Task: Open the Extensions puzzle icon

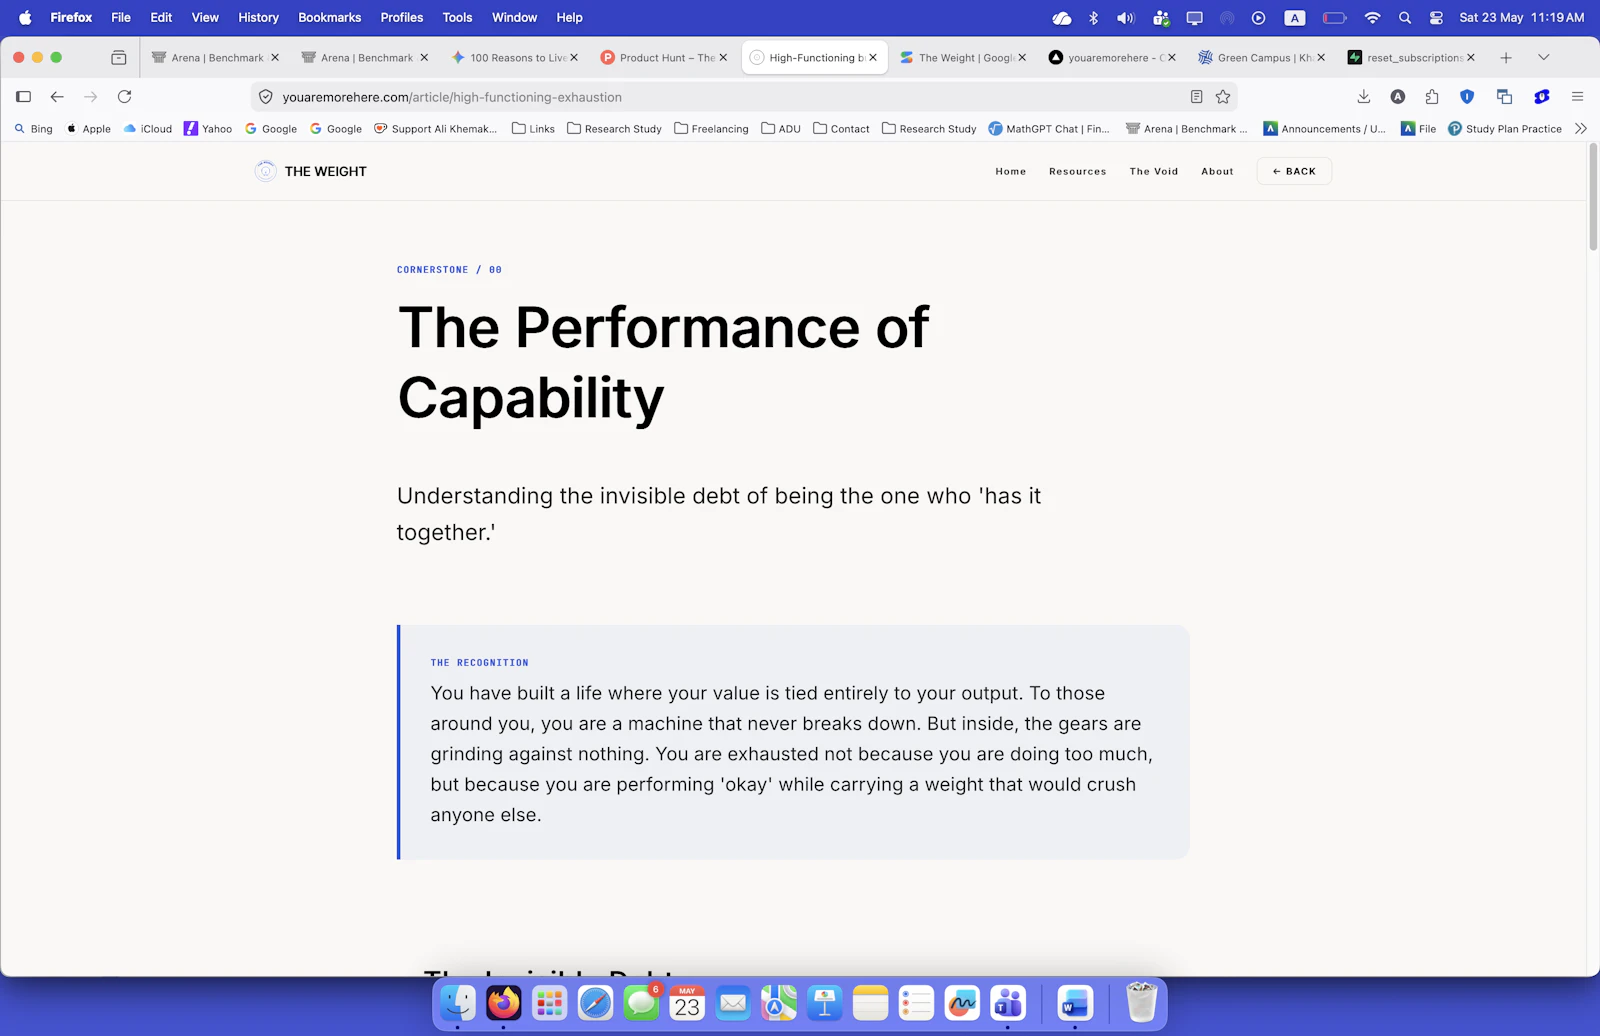Action: click(x=1432, y=97)
